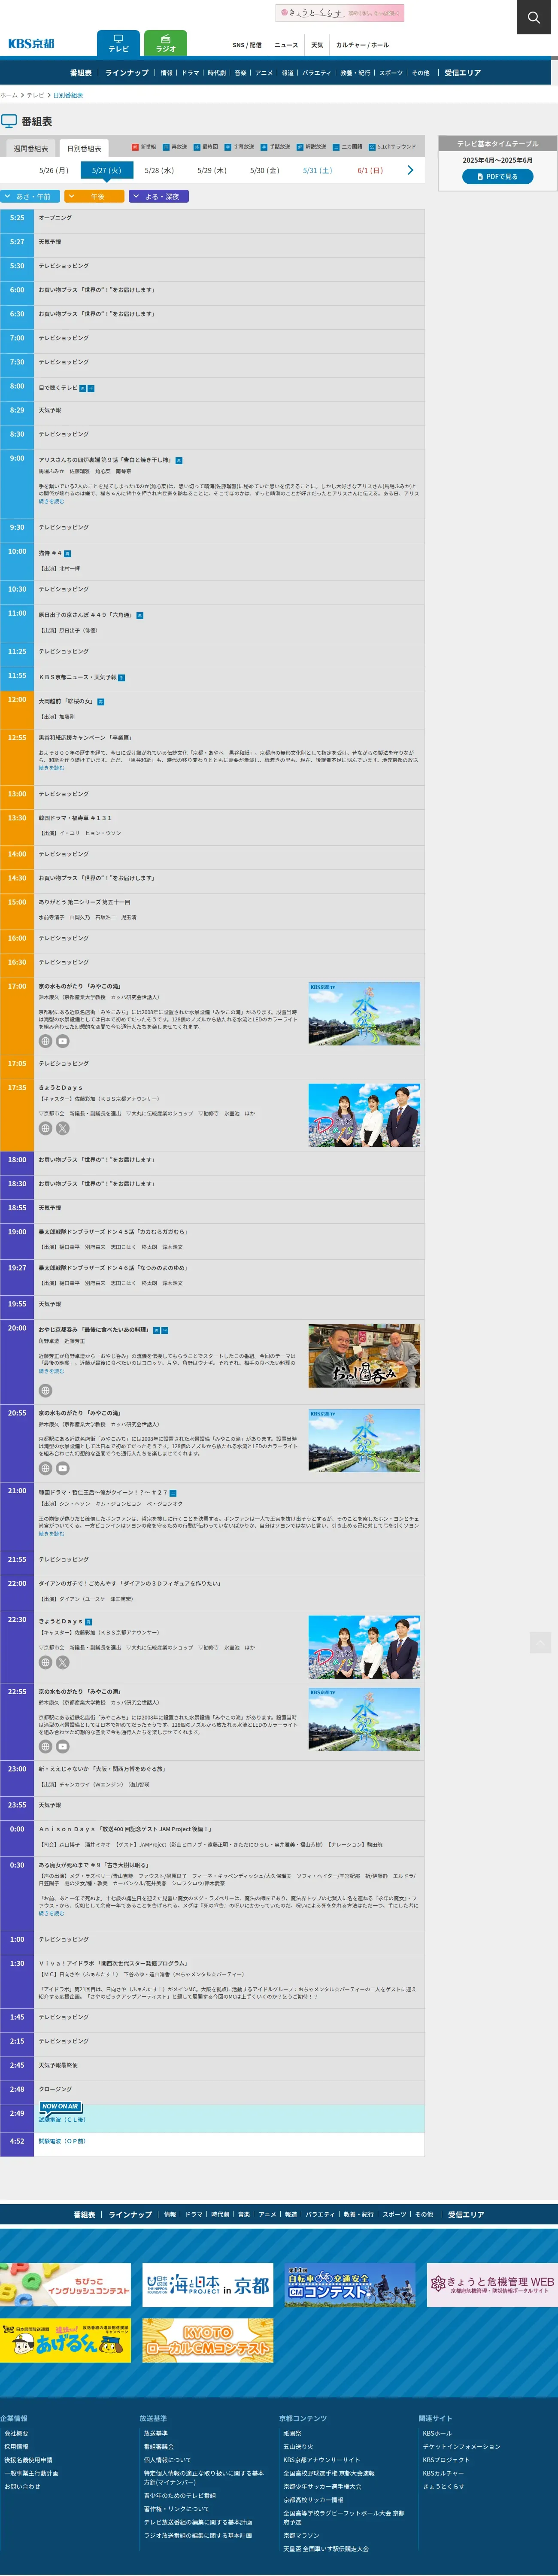The width and height of the screenshot is (558, 2576).
Task: Open ドラマ in the header navigation
Action: (x=190, y=73)
